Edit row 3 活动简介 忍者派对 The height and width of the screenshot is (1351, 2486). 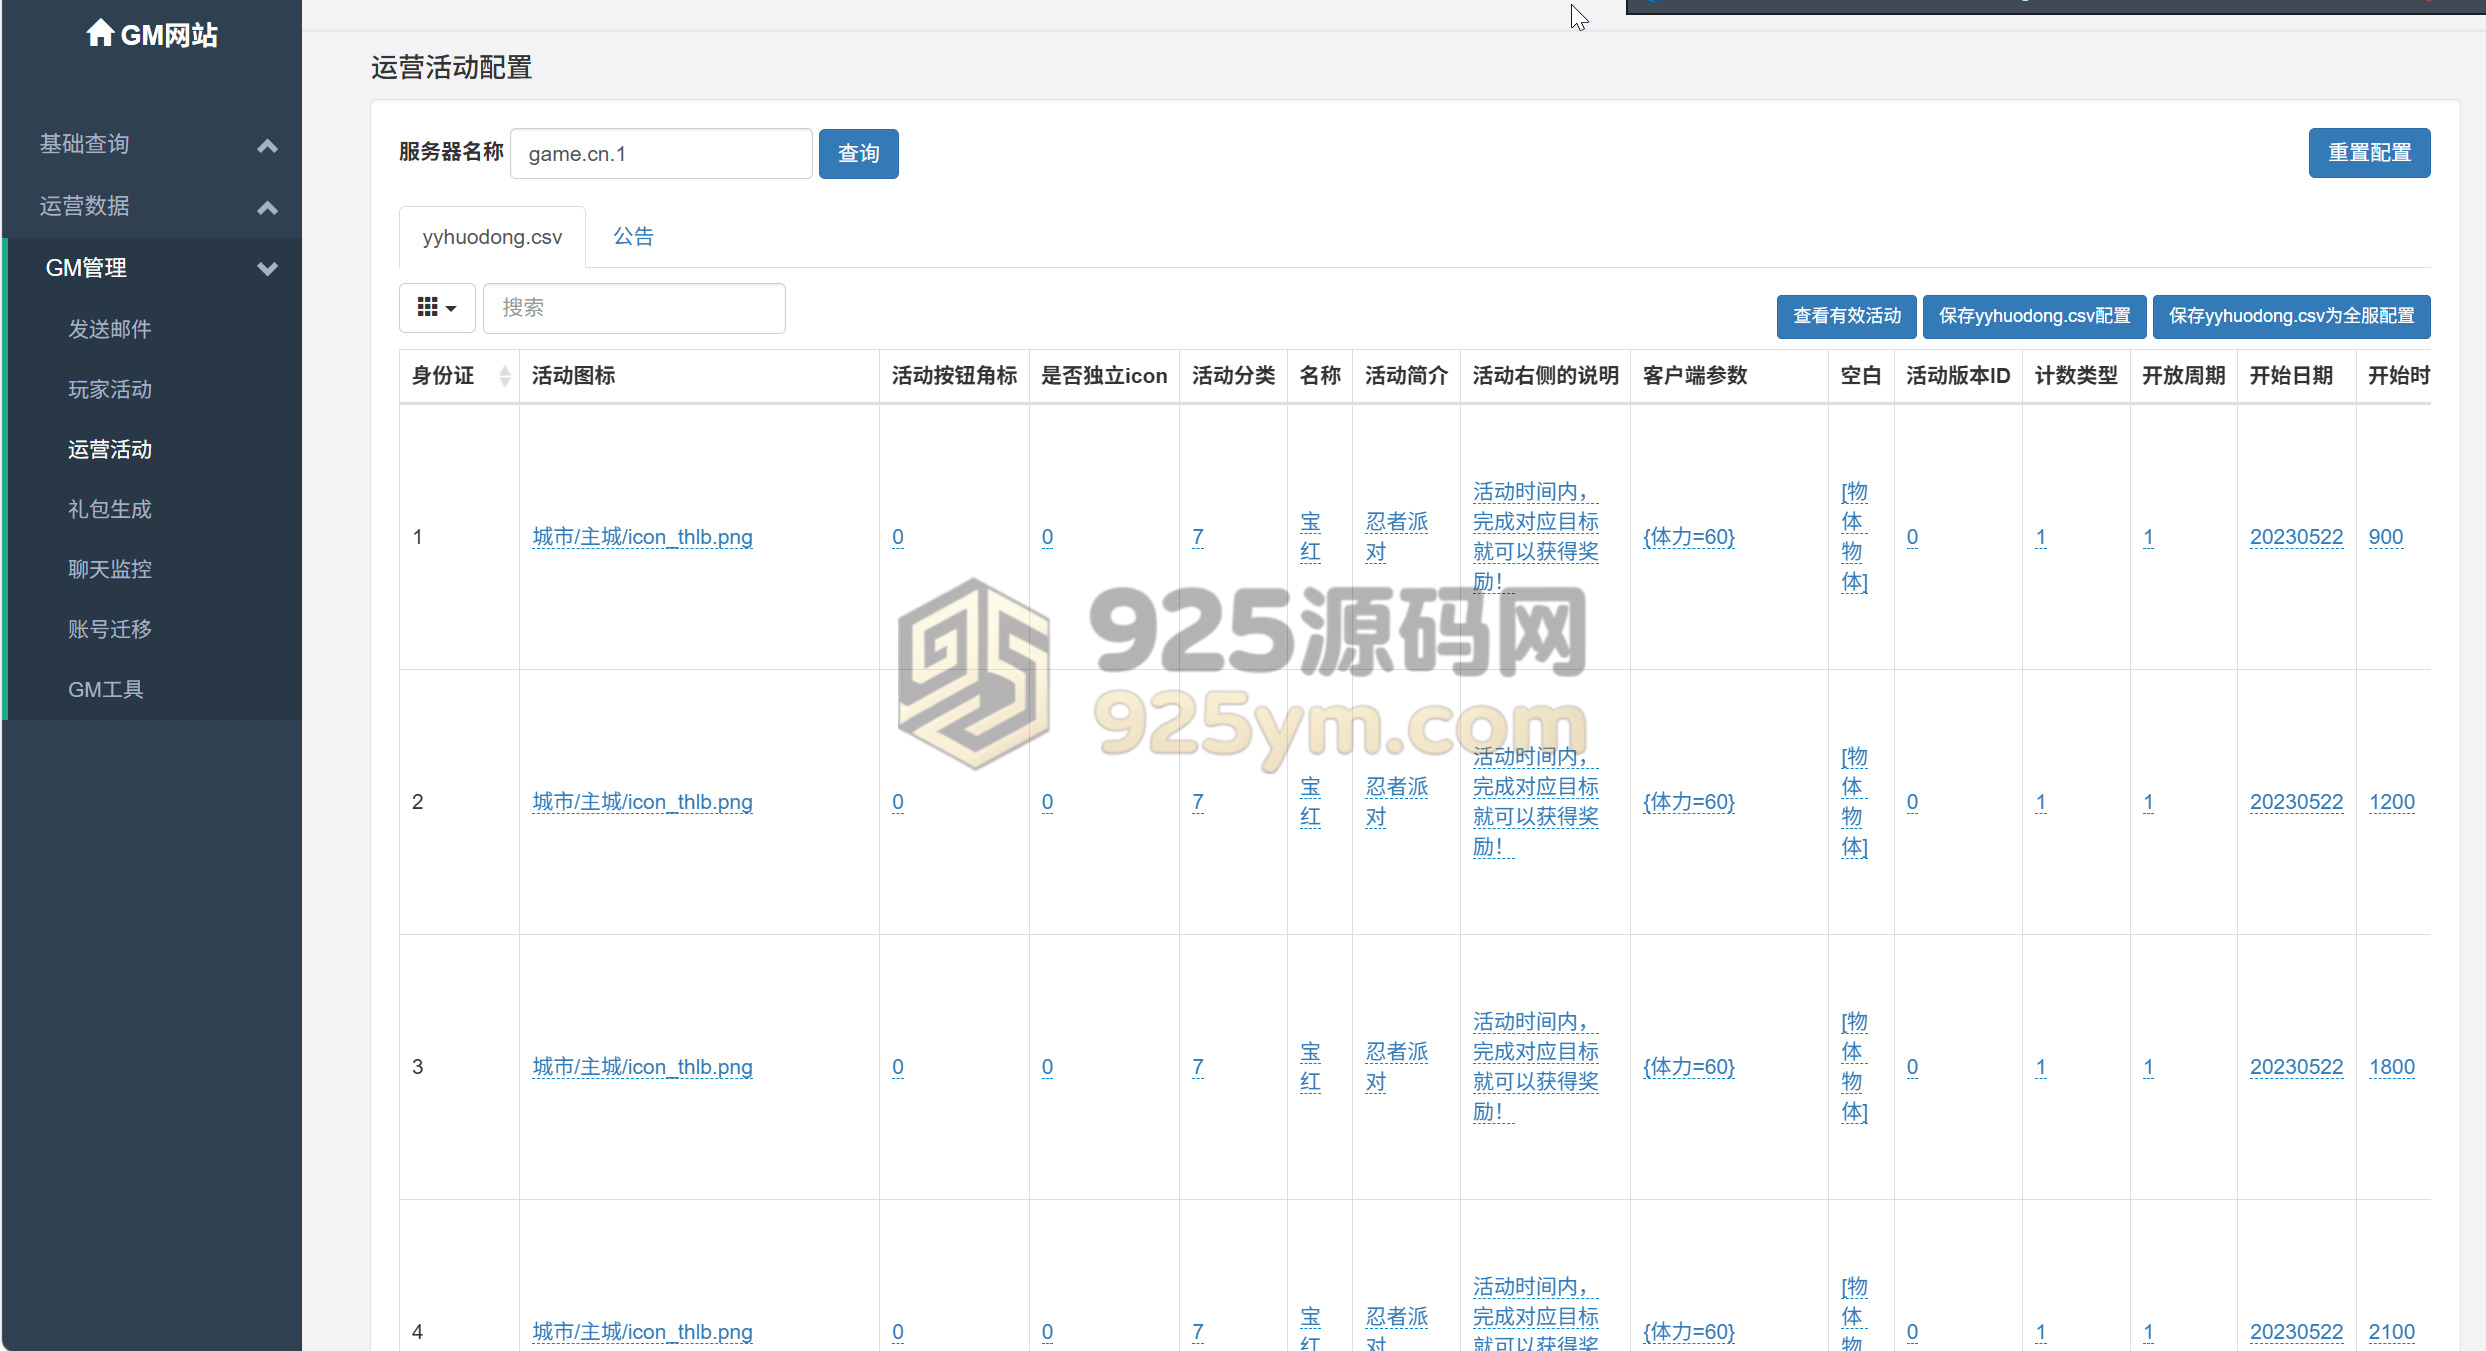coord(1397,1067)
